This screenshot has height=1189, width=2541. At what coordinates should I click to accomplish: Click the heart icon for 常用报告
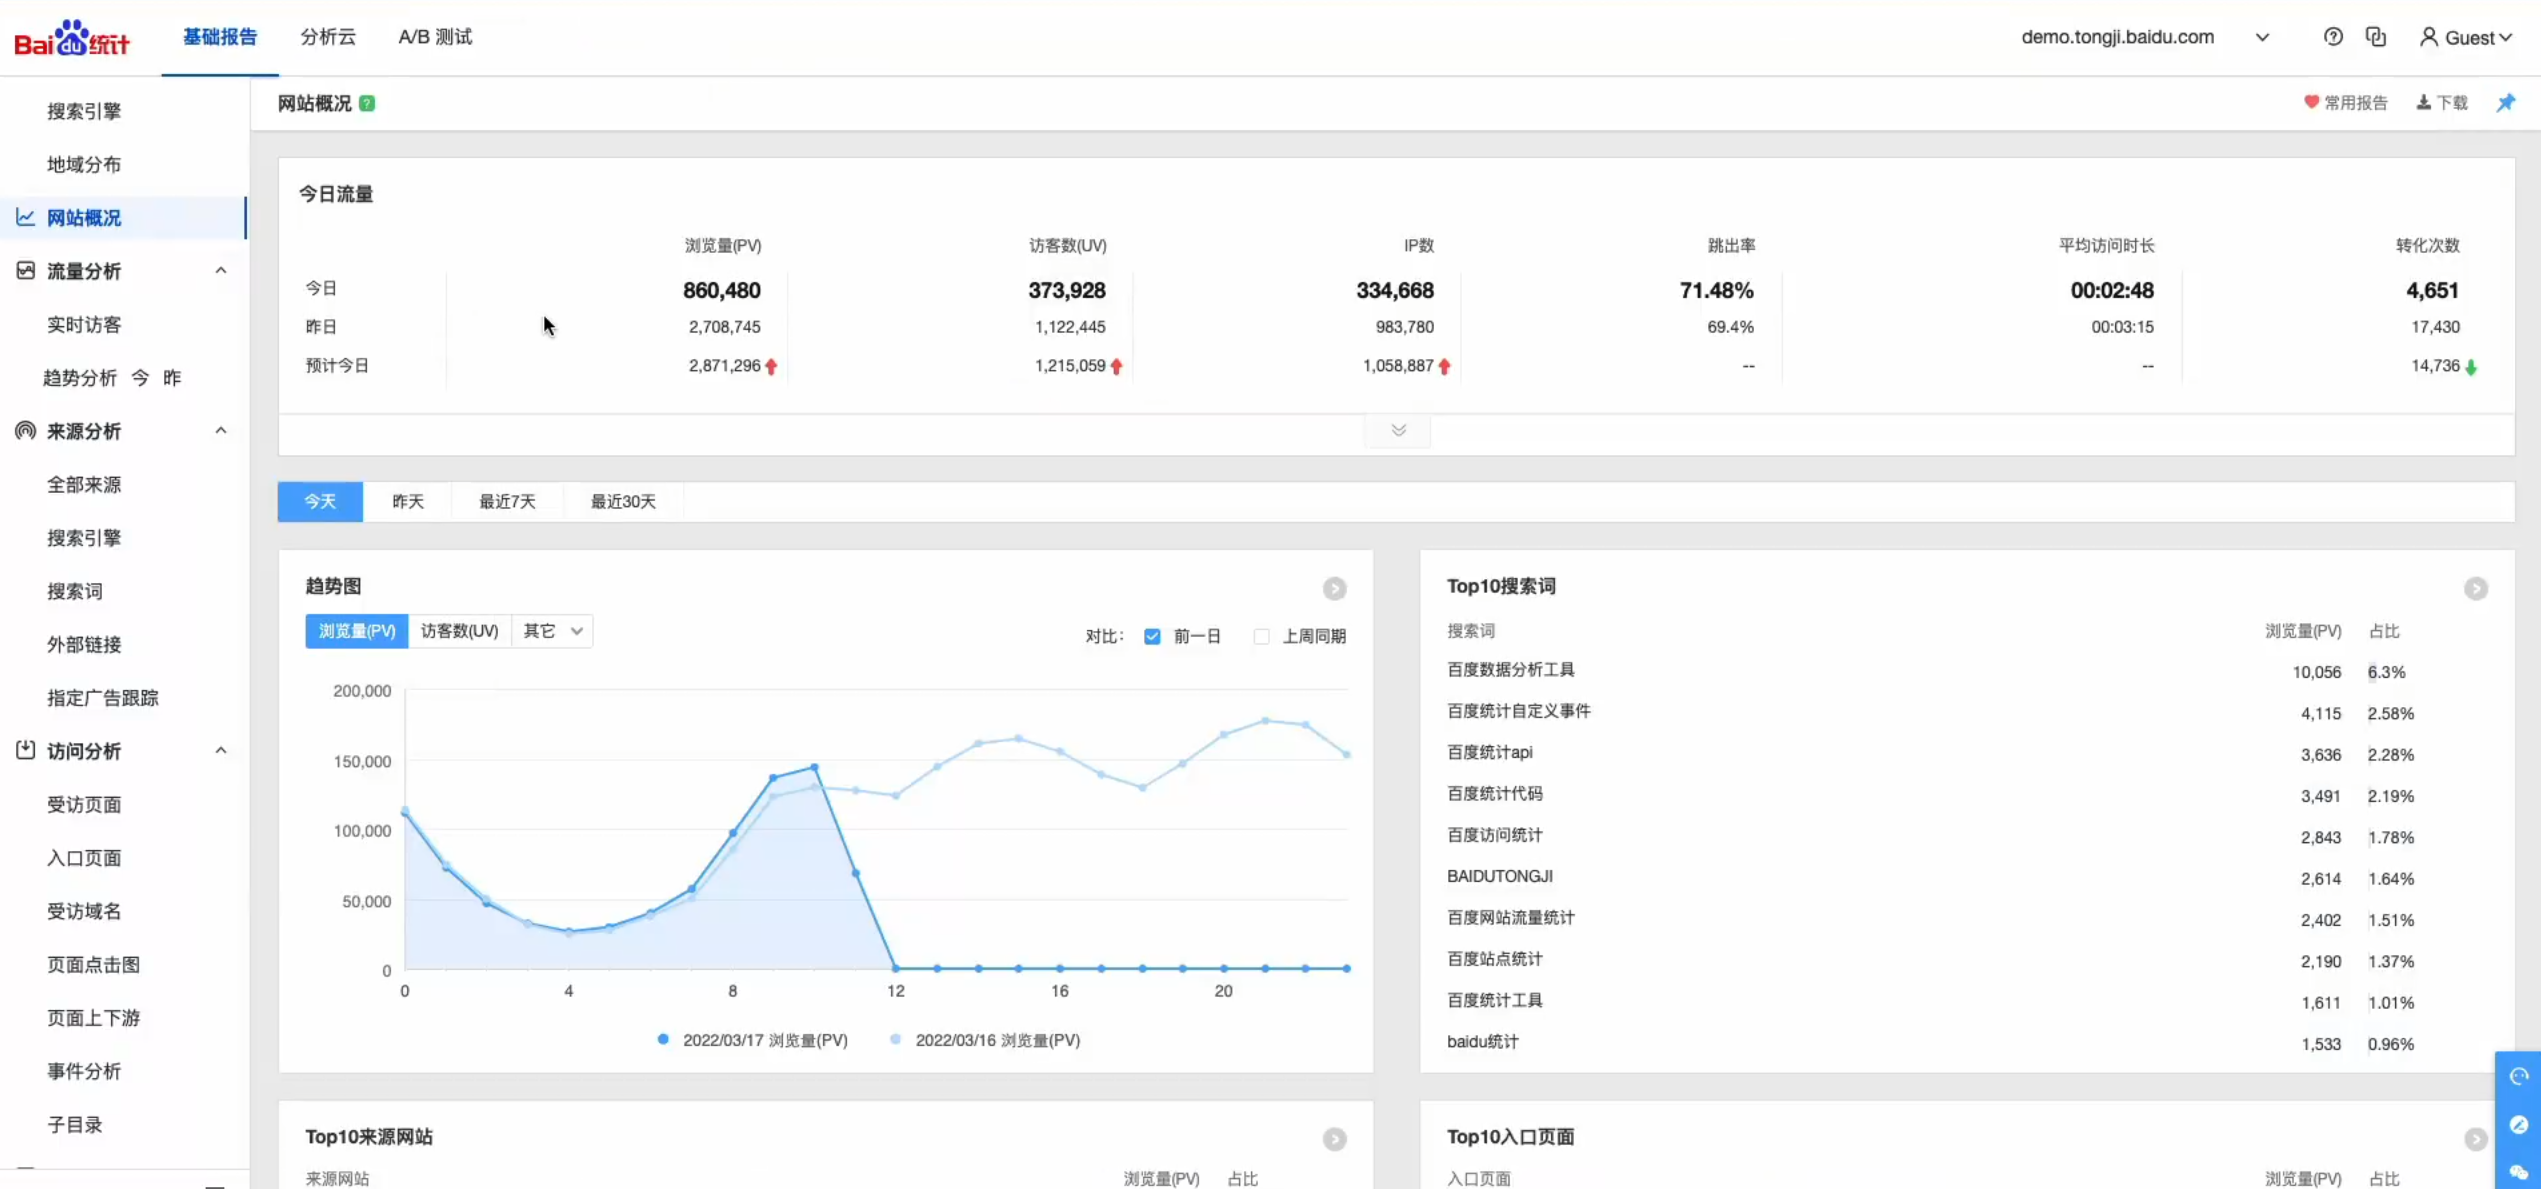[x=2311, y=102]
